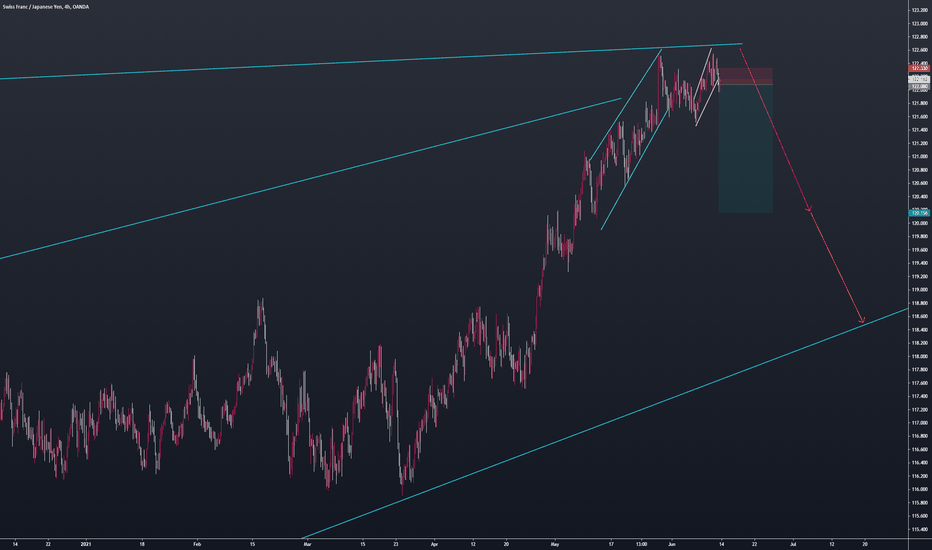The width and height of the screenshot is (932, 550).
Task: Click the 118.400 price axis label
Action: tap(920, 330)
